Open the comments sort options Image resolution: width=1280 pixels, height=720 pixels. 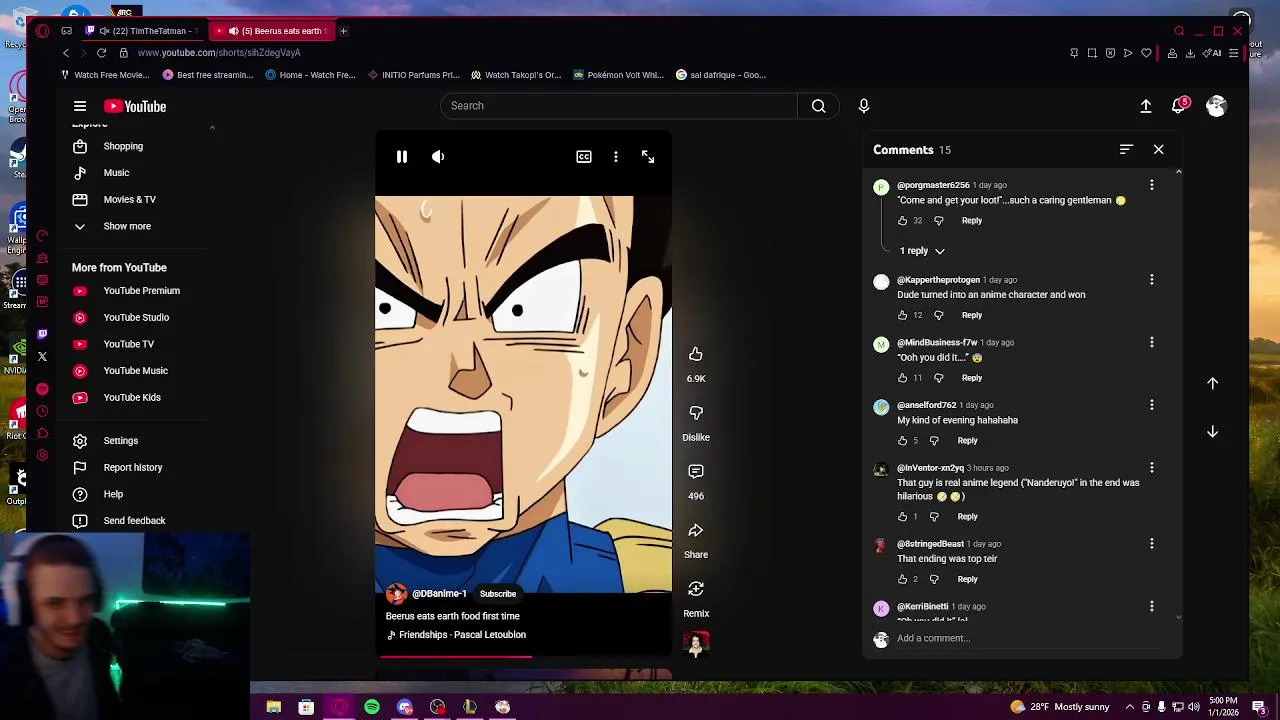pyautogui.click(x=1126, y=150)
